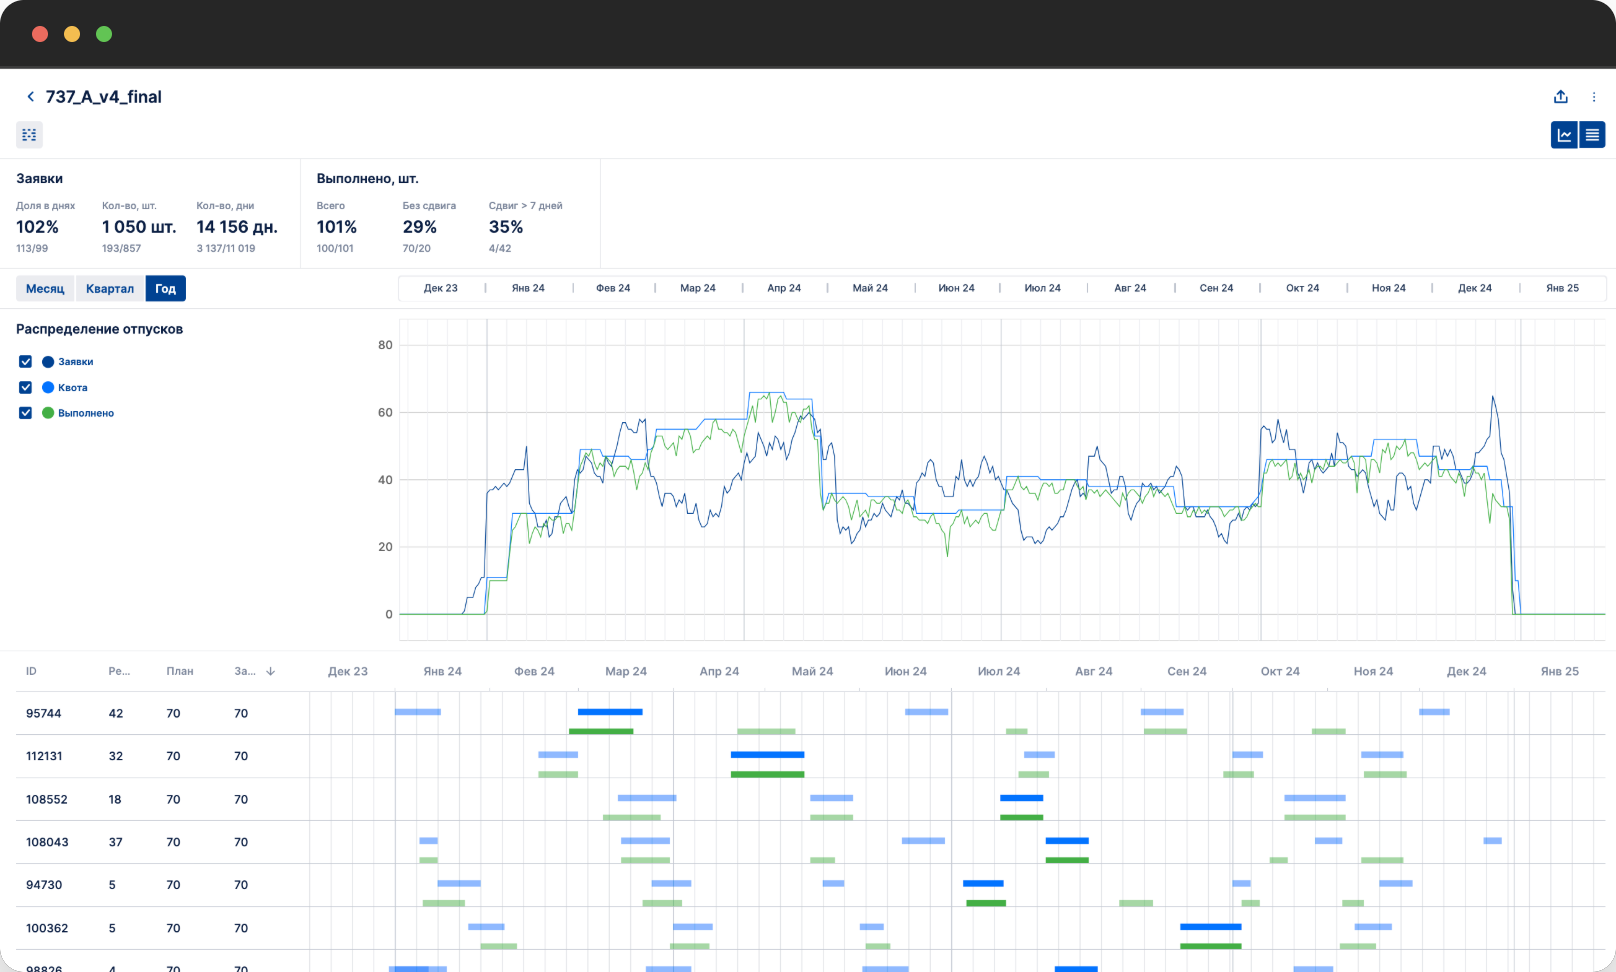Click Янв 25 in the Gantt table header
The height and width of the screenshot is (972, 1616).
1559,671
